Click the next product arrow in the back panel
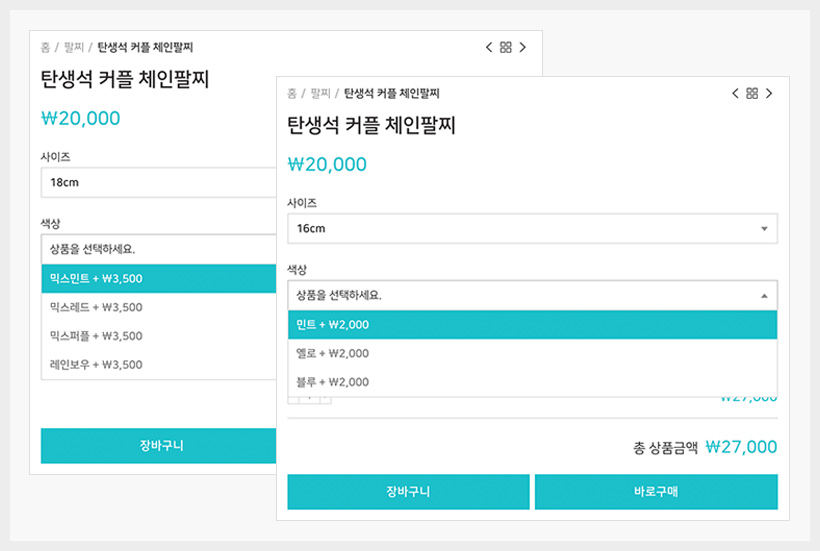Viewport: 820px width, 551px height. point(523,47)
